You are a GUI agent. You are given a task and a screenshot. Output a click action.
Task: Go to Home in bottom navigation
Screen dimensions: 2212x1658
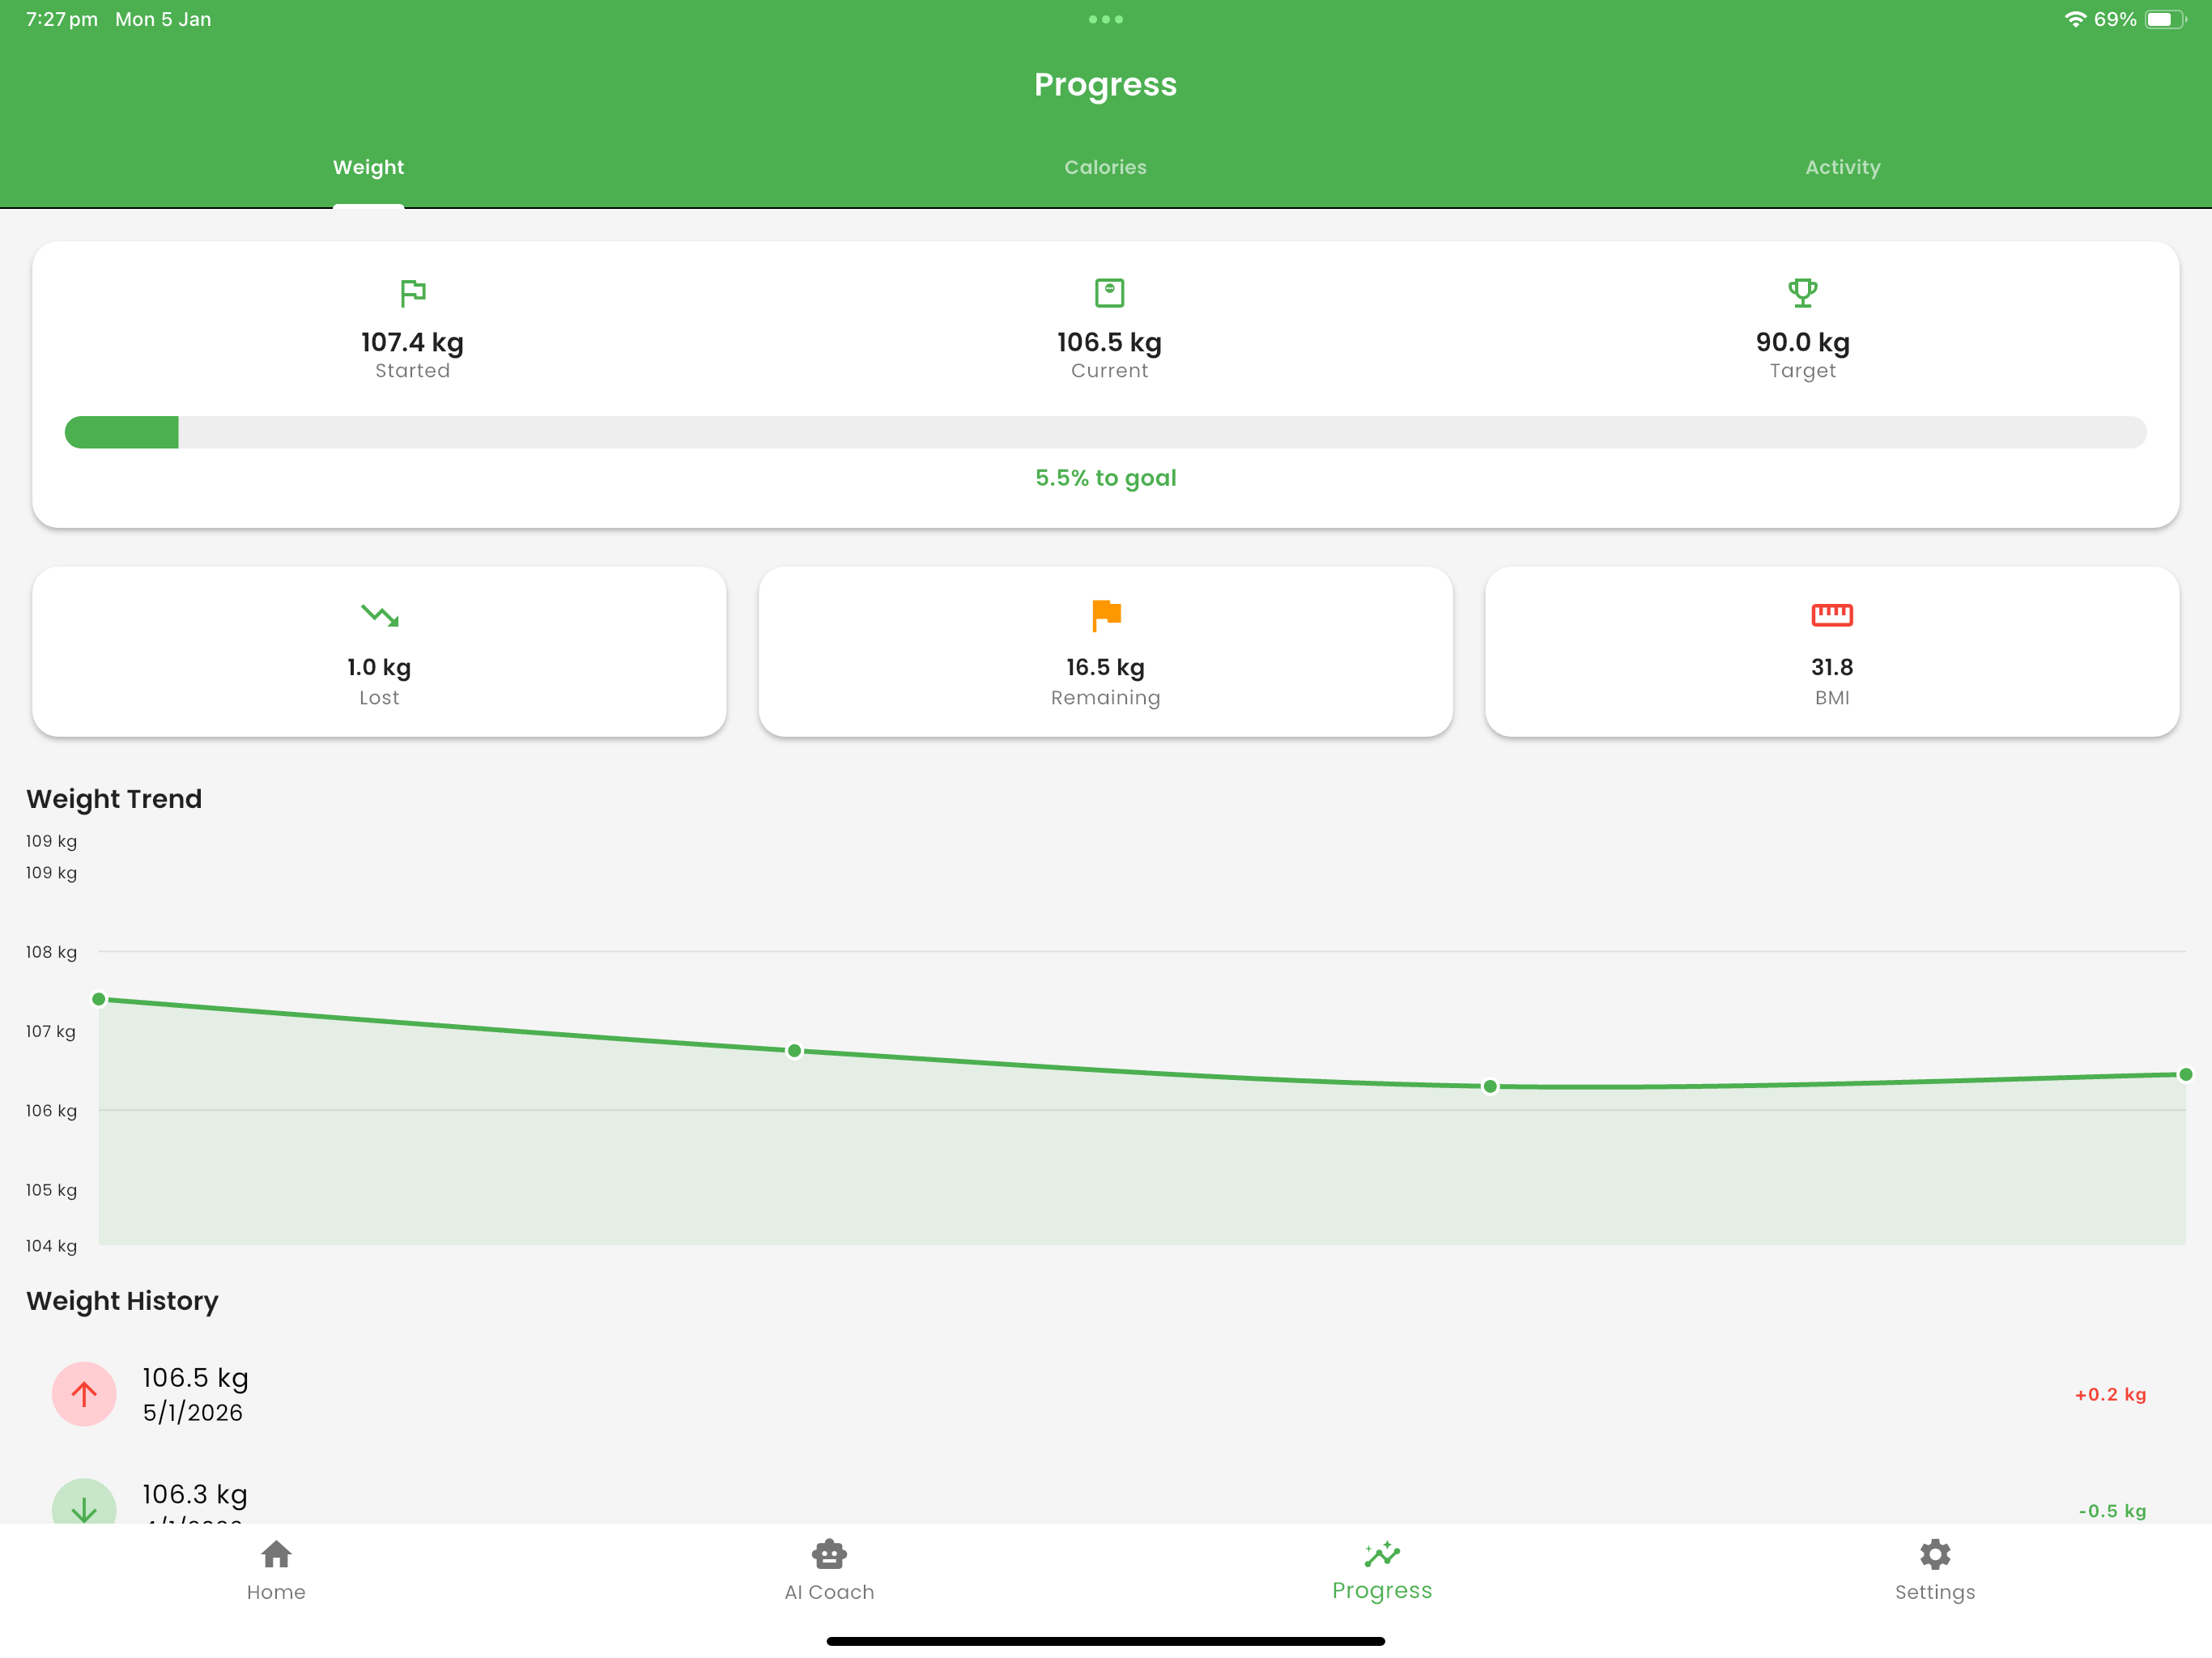276,1570
